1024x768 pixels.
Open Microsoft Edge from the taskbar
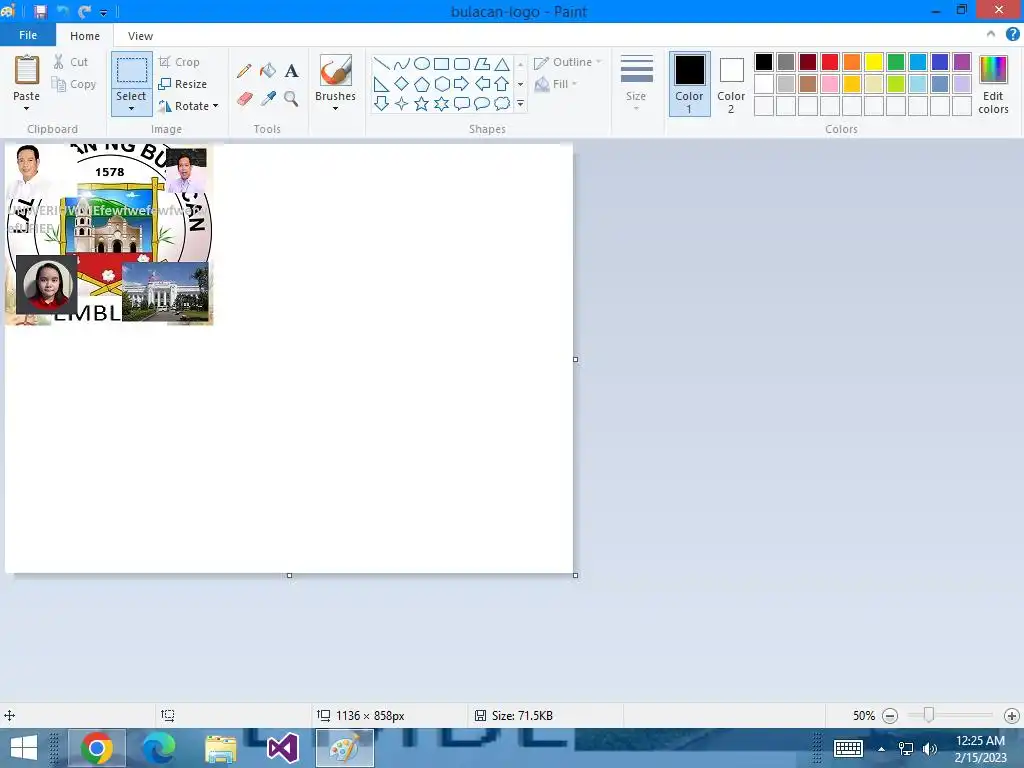[159, 748]
